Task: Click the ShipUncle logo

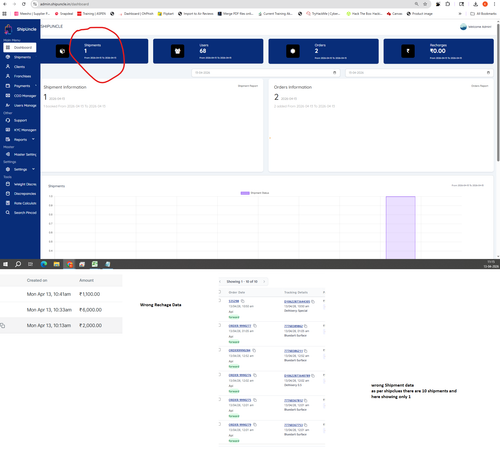Action: tap(20, 29)
